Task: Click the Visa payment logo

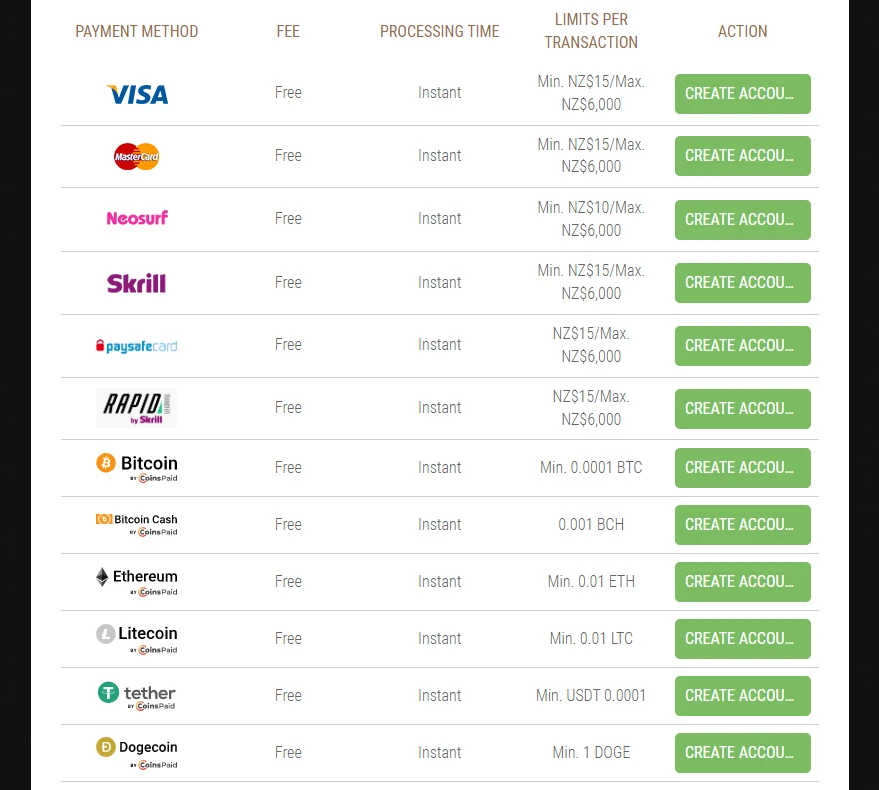Action: pos(137,94)
